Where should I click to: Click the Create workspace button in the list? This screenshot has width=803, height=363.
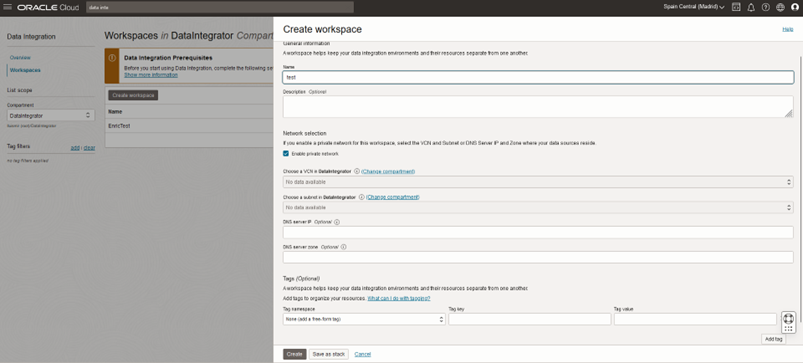pyautogui.click(x=133, y=95)
